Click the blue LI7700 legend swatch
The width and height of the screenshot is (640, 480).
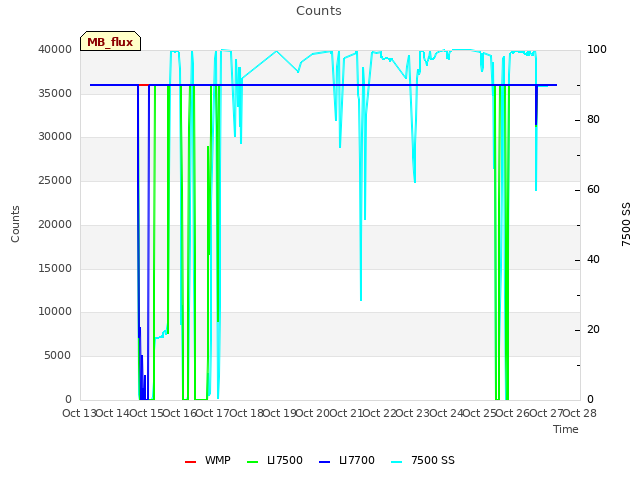(x=324, y=462)
